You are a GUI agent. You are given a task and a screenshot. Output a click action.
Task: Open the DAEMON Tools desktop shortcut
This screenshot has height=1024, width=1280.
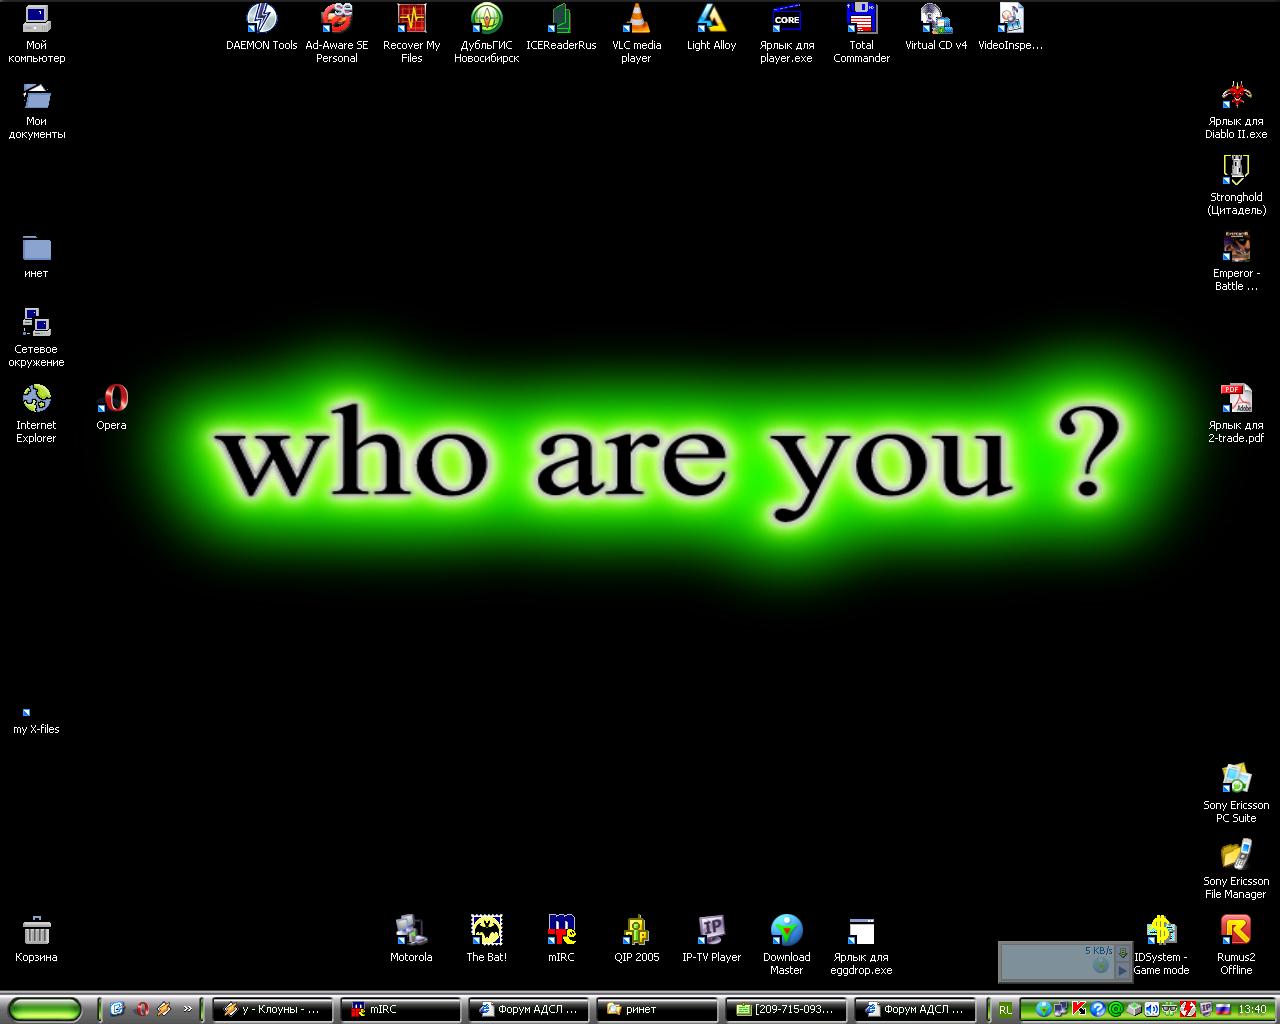click(261, 20)
